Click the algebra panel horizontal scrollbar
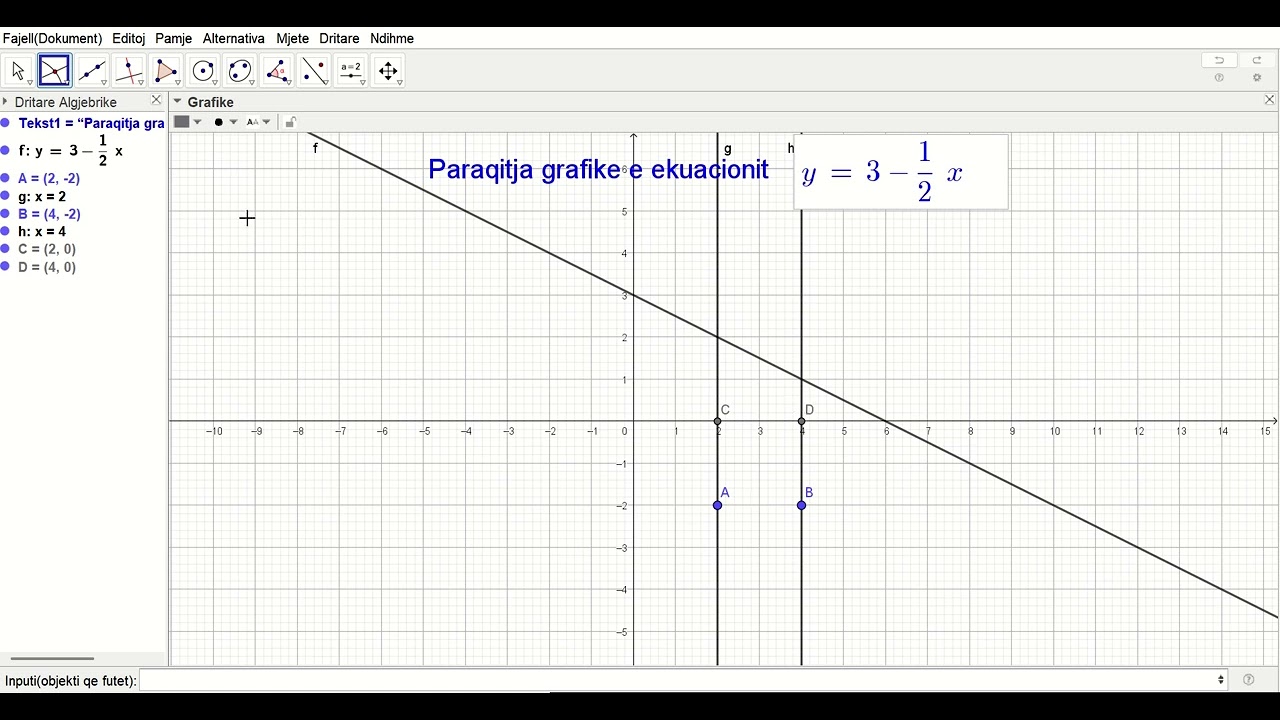 pos(52,659)
